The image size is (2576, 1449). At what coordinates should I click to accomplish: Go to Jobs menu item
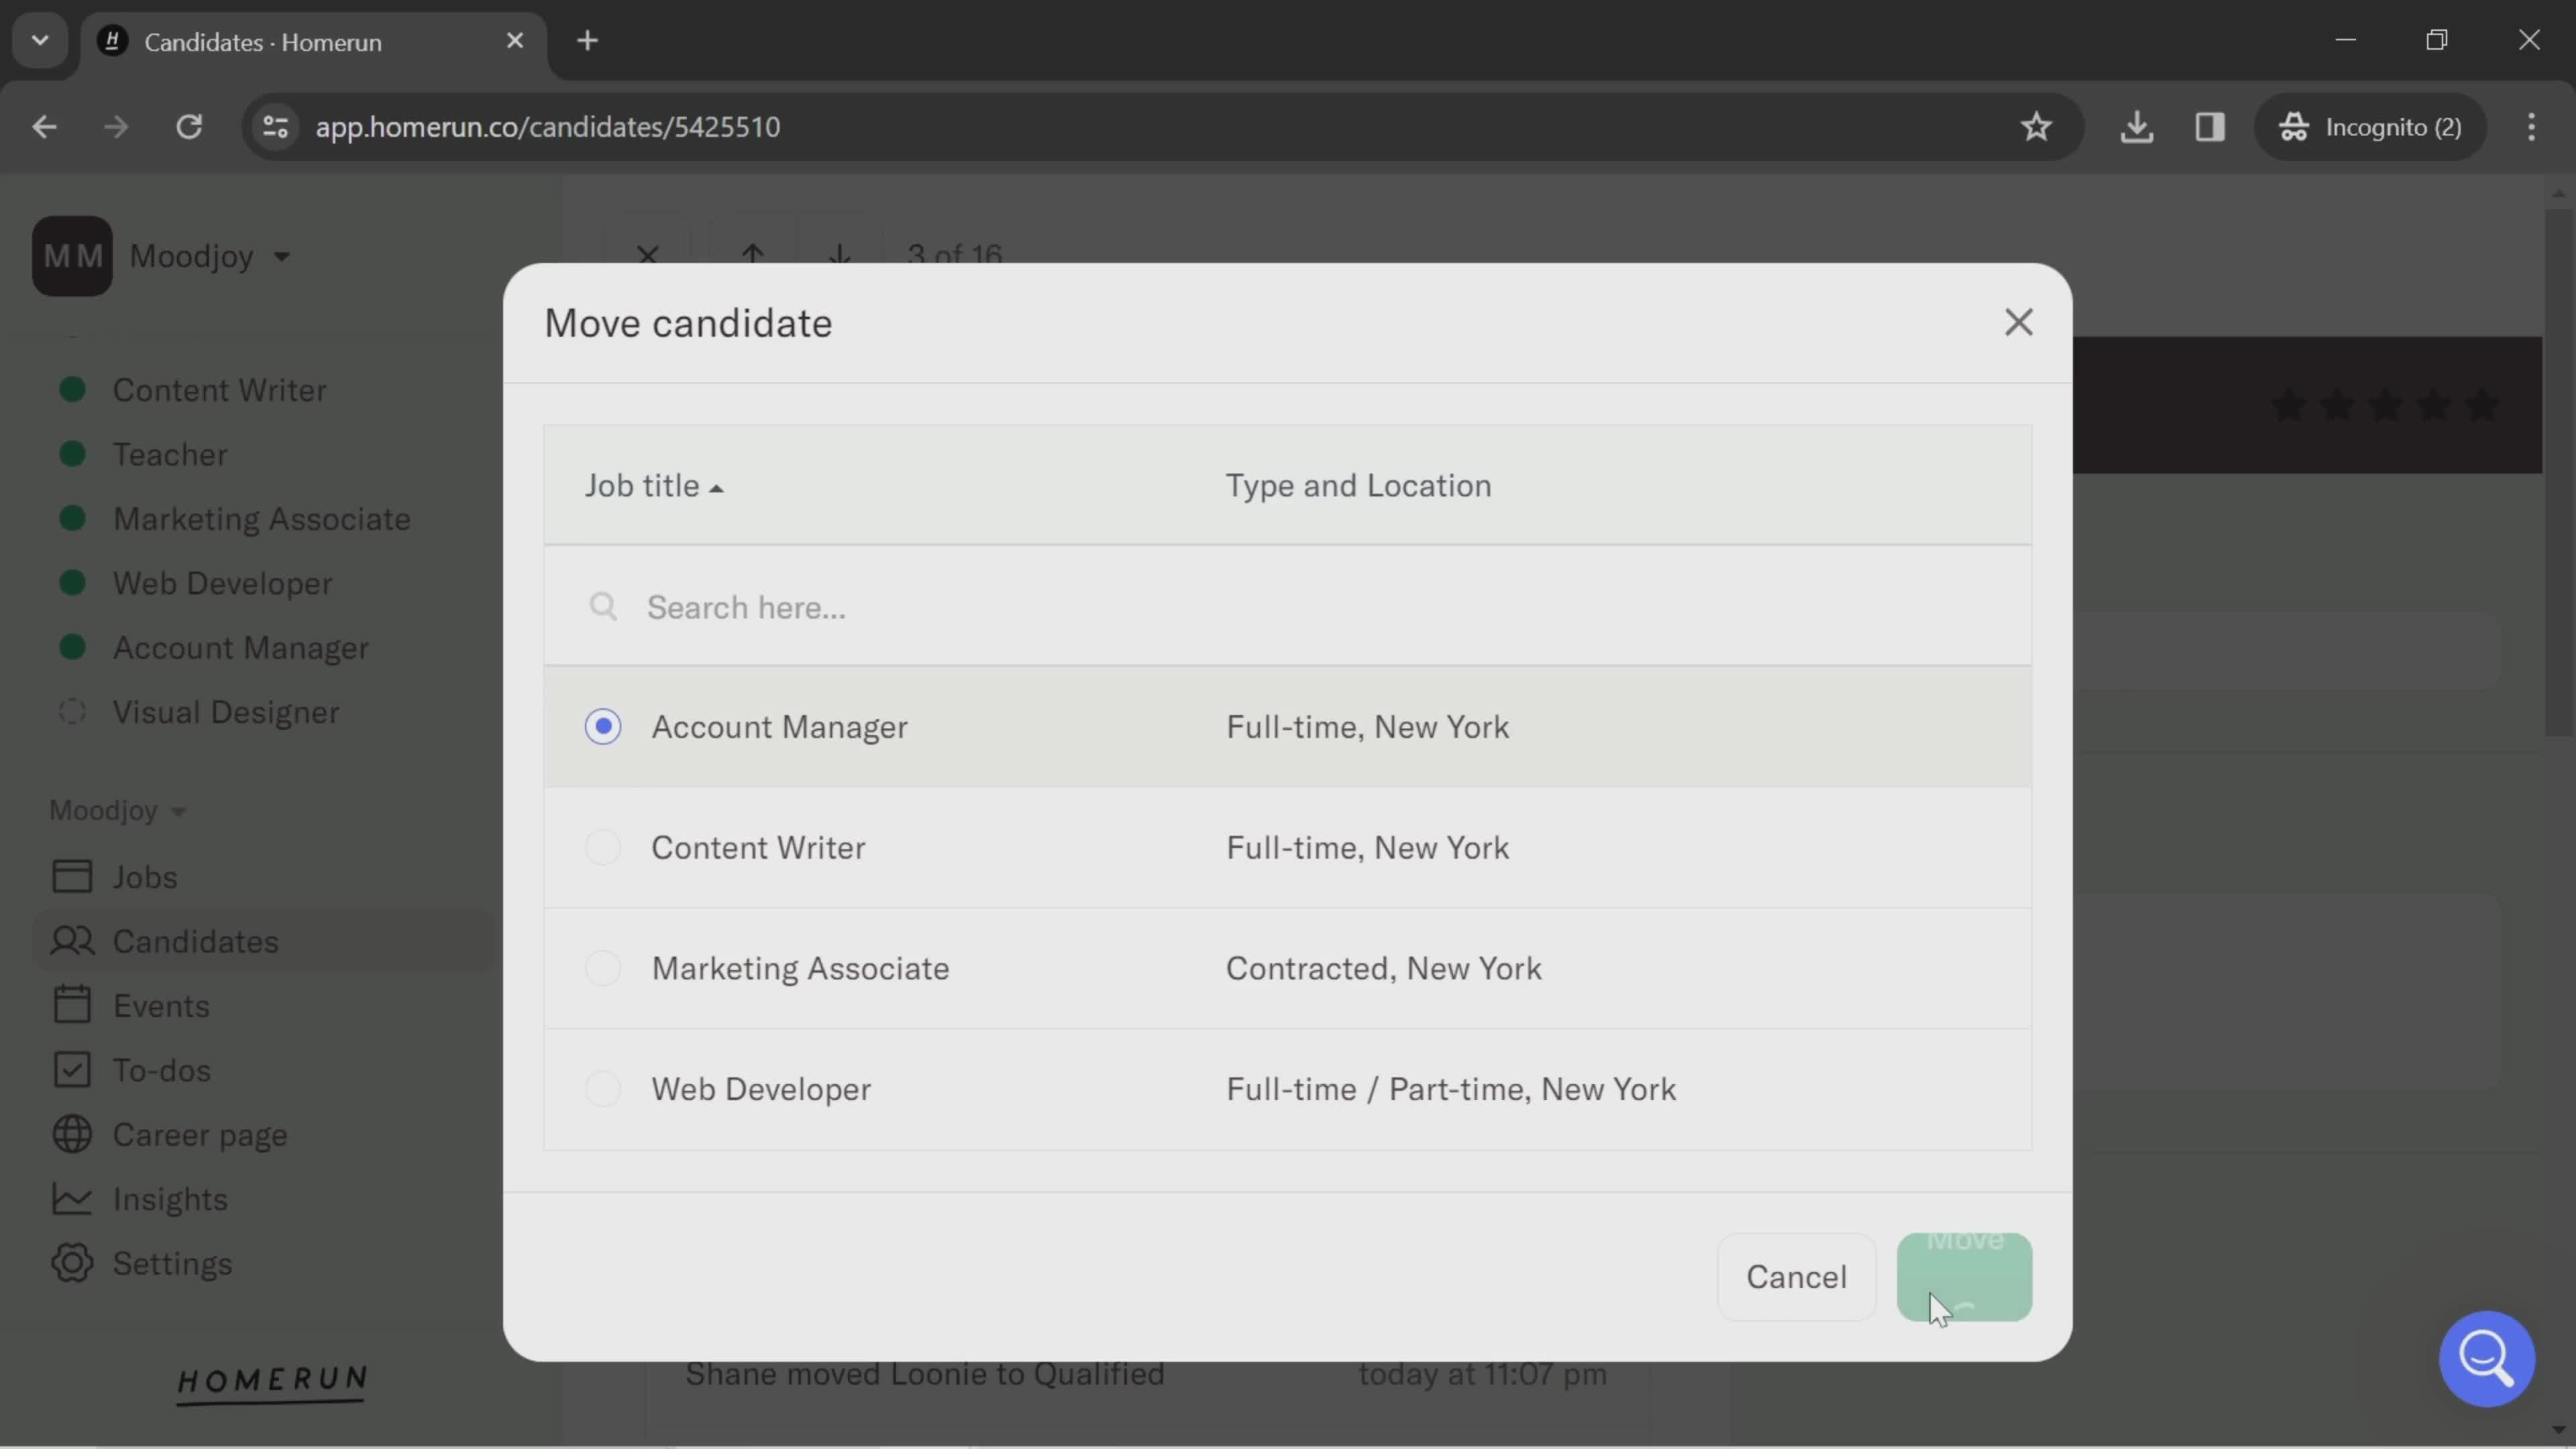click(x=145, y=877)
